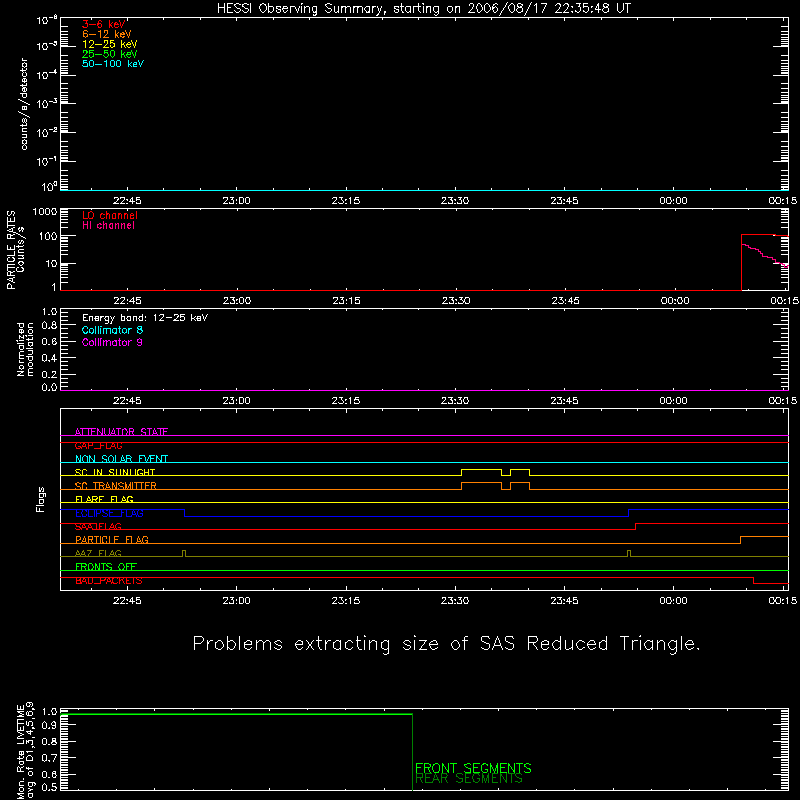This screenshot has width=800, height=800.
Task: Click the SAA_FLAG label
Action: pos(98,527)
